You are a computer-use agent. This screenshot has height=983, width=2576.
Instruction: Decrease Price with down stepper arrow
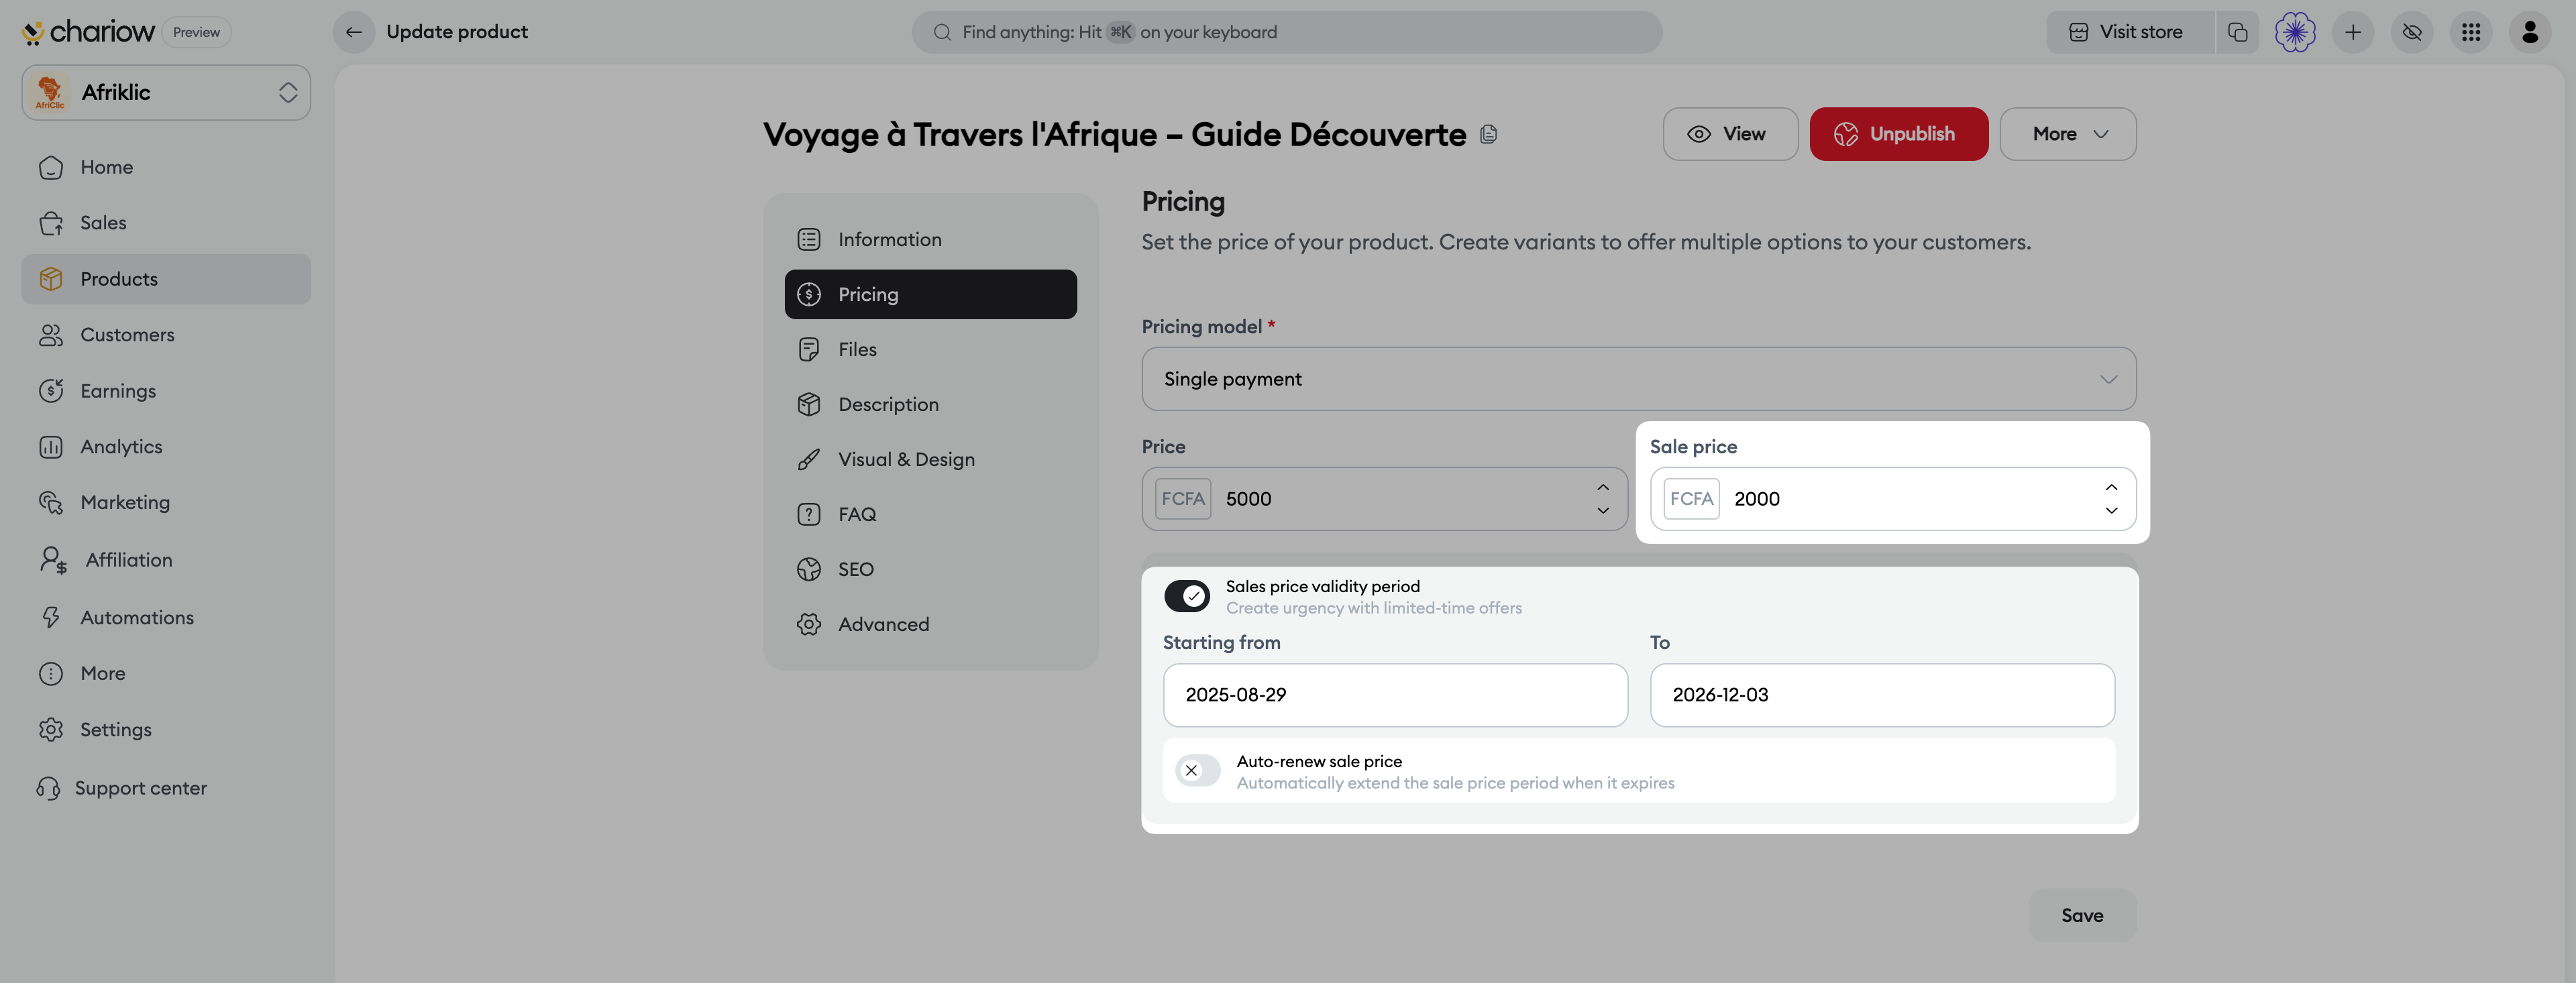coord(1603,511)
